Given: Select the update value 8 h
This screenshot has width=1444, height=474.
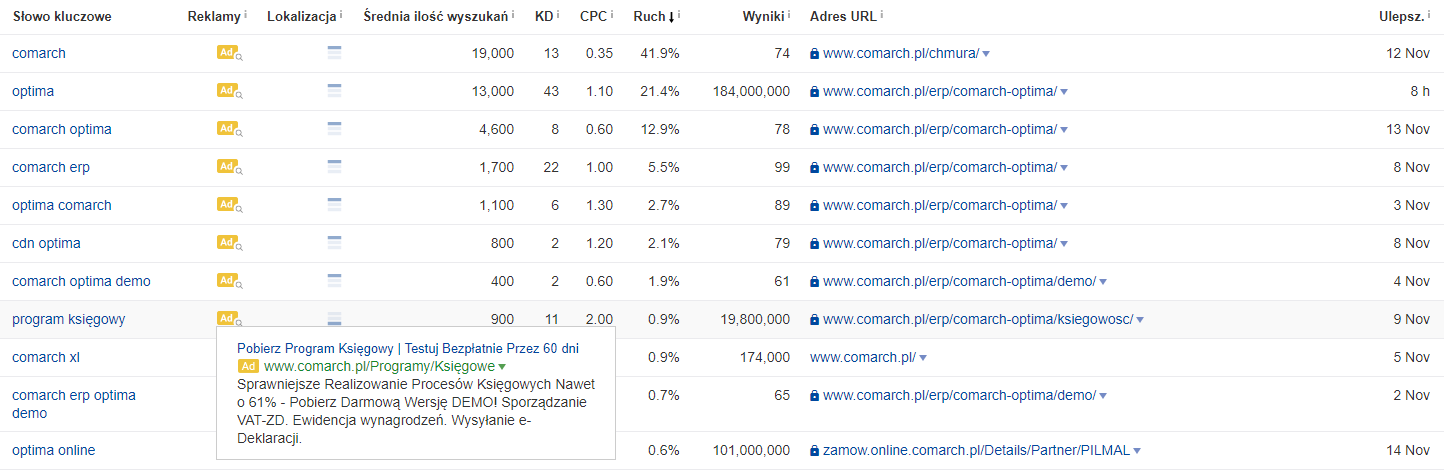Looking at the screenshot, I should [x=1420, y=91].
